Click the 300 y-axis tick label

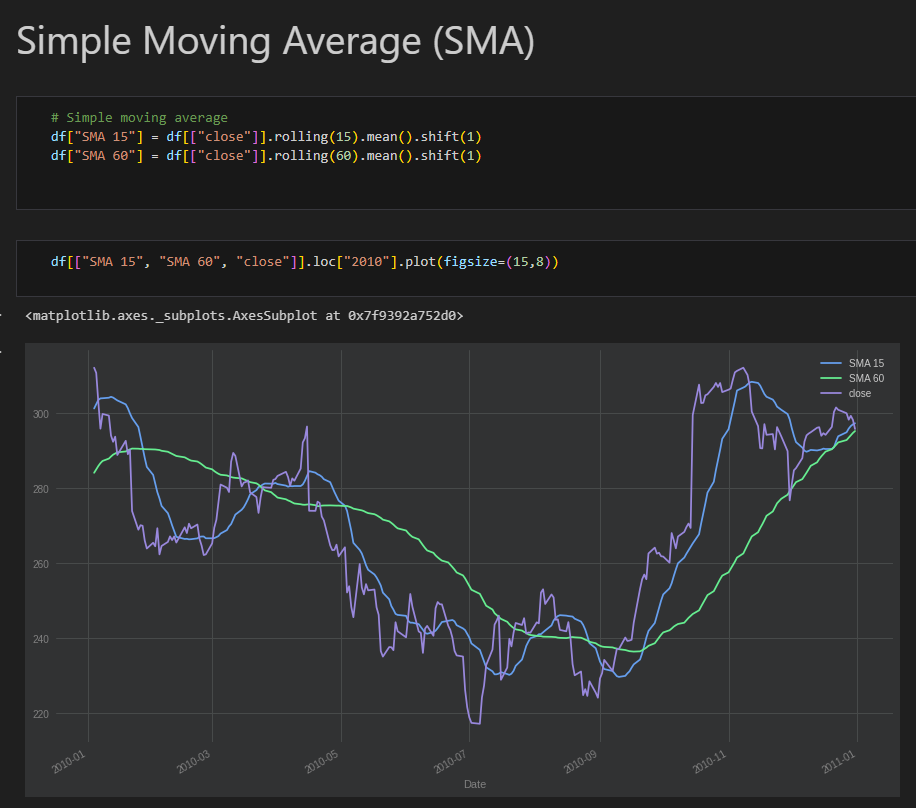pyautogui.click(x=41, y=414)
